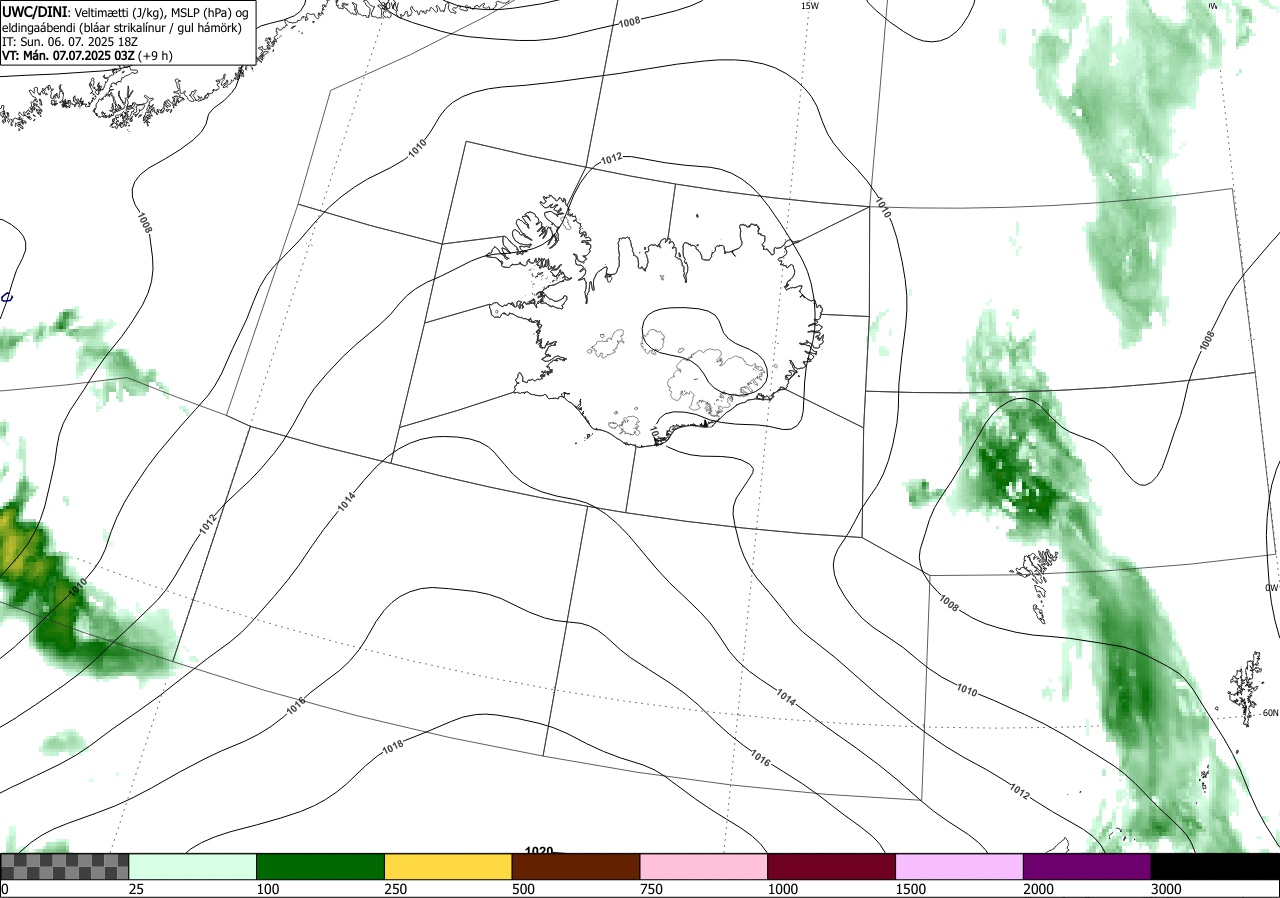Viewport: 1280px width, 898px height.
Task: Click the valid time 'VT: Mán. 07.07.2025 03Z'
Action: click(67, 56)
